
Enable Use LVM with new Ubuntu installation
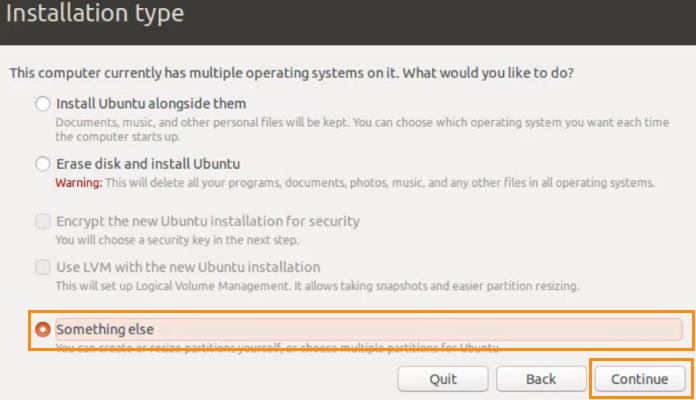[x=43, y=267]
